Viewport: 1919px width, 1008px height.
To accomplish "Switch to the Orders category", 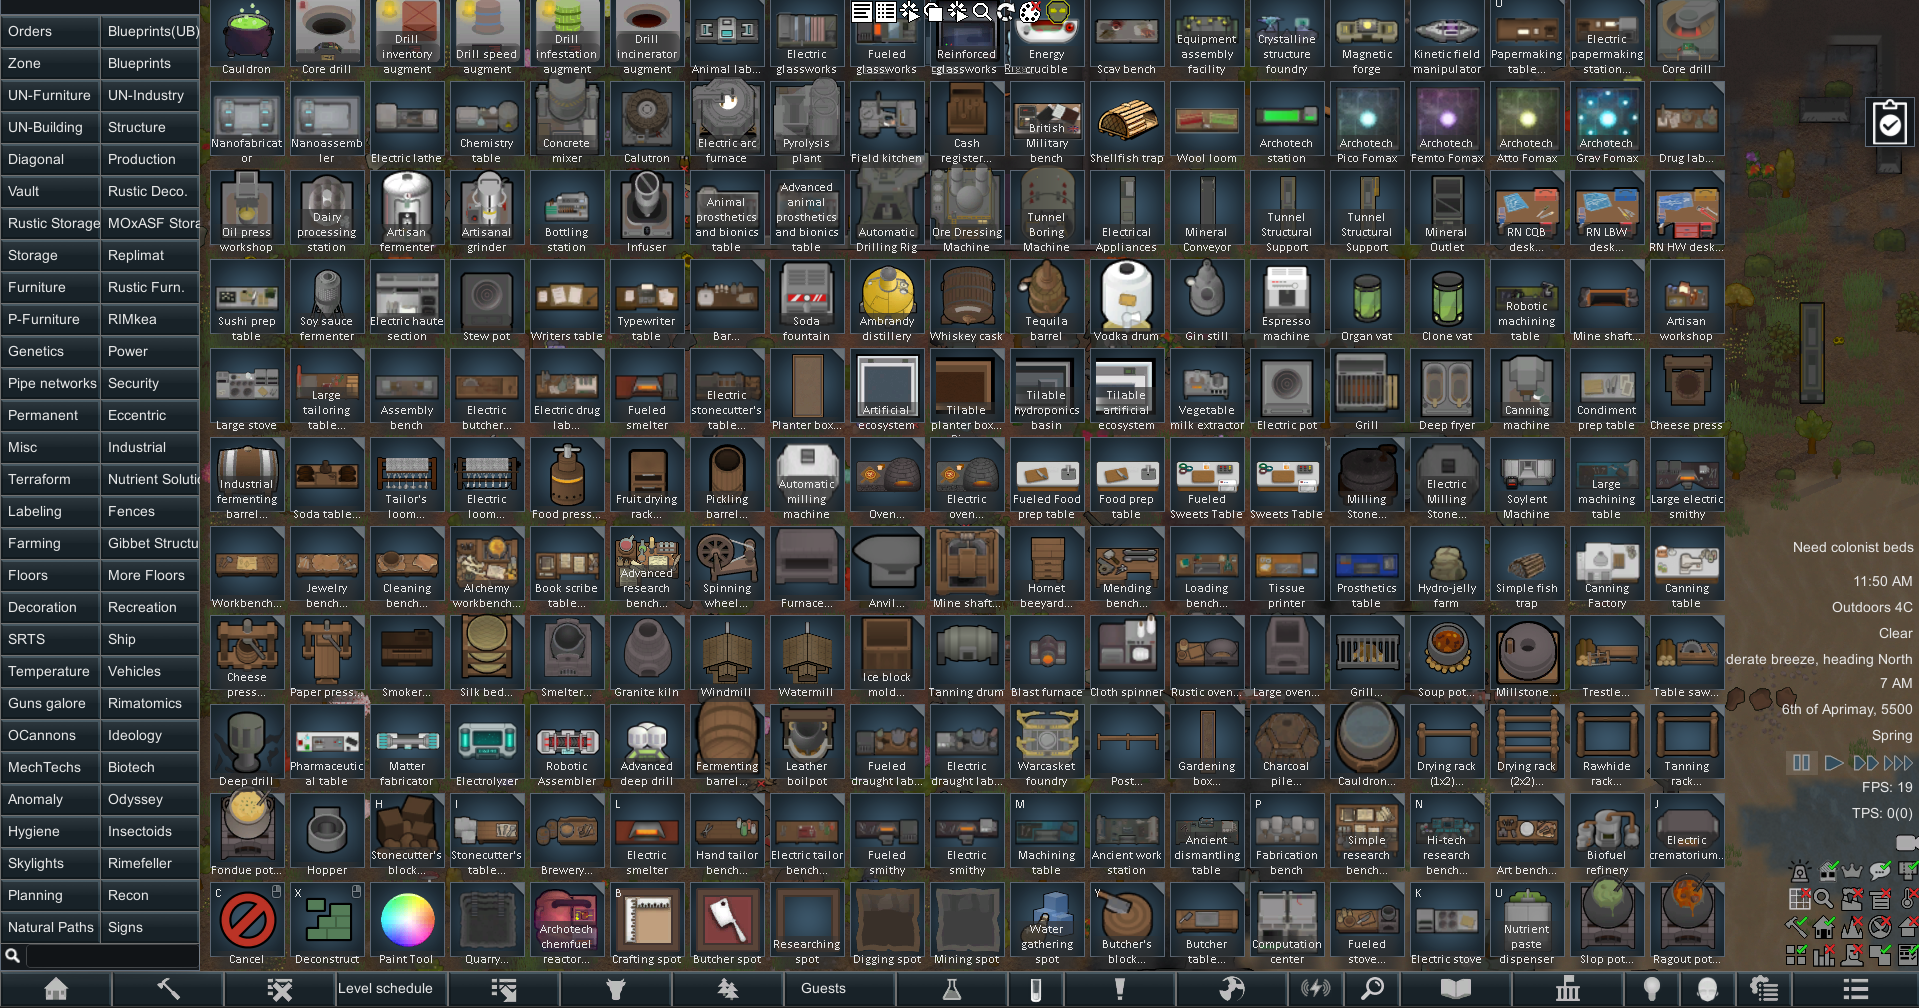I will (x=50, y=31).
